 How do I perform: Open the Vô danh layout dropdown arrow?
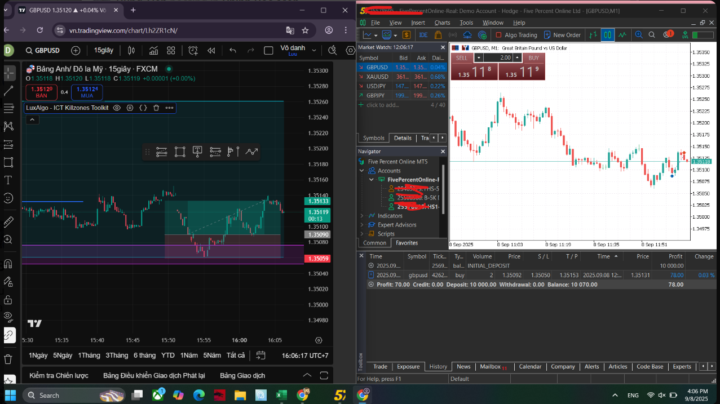coord(314,50)
